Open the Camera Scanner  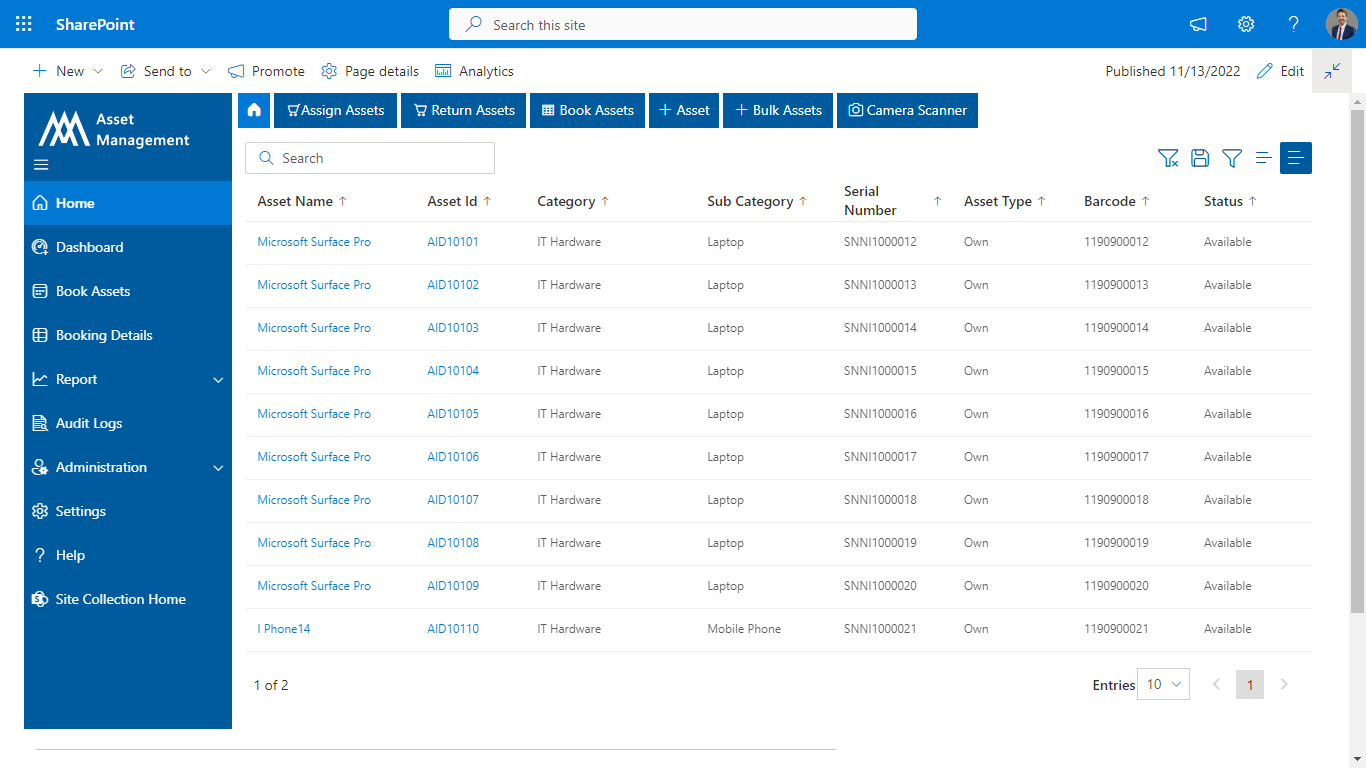(907, 110)
